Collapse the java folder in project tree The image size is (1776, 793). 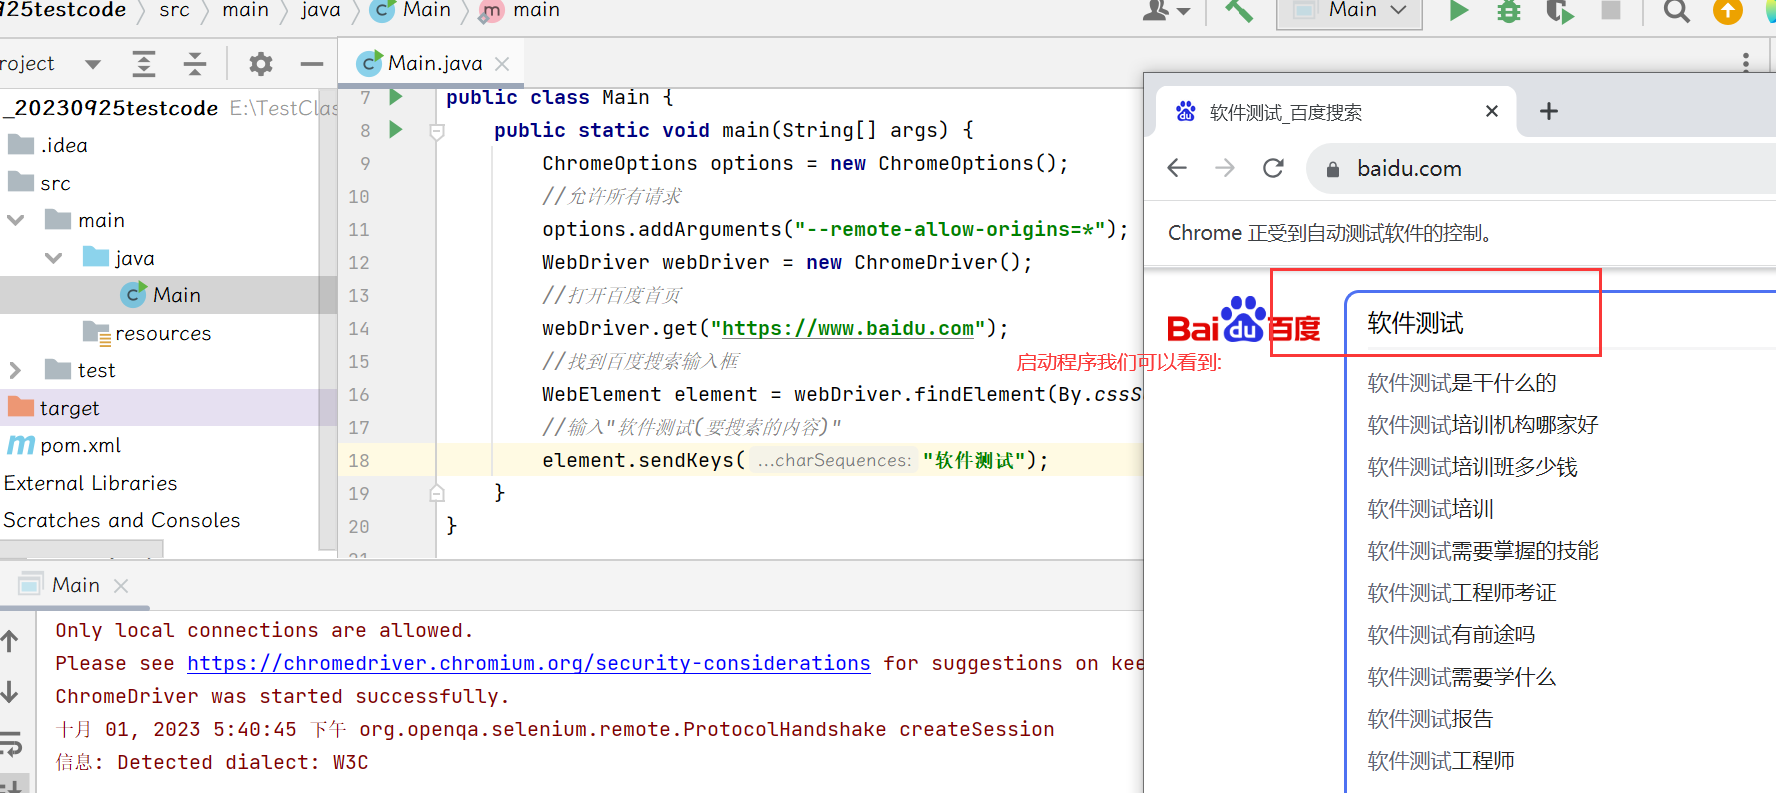(54, 258)
